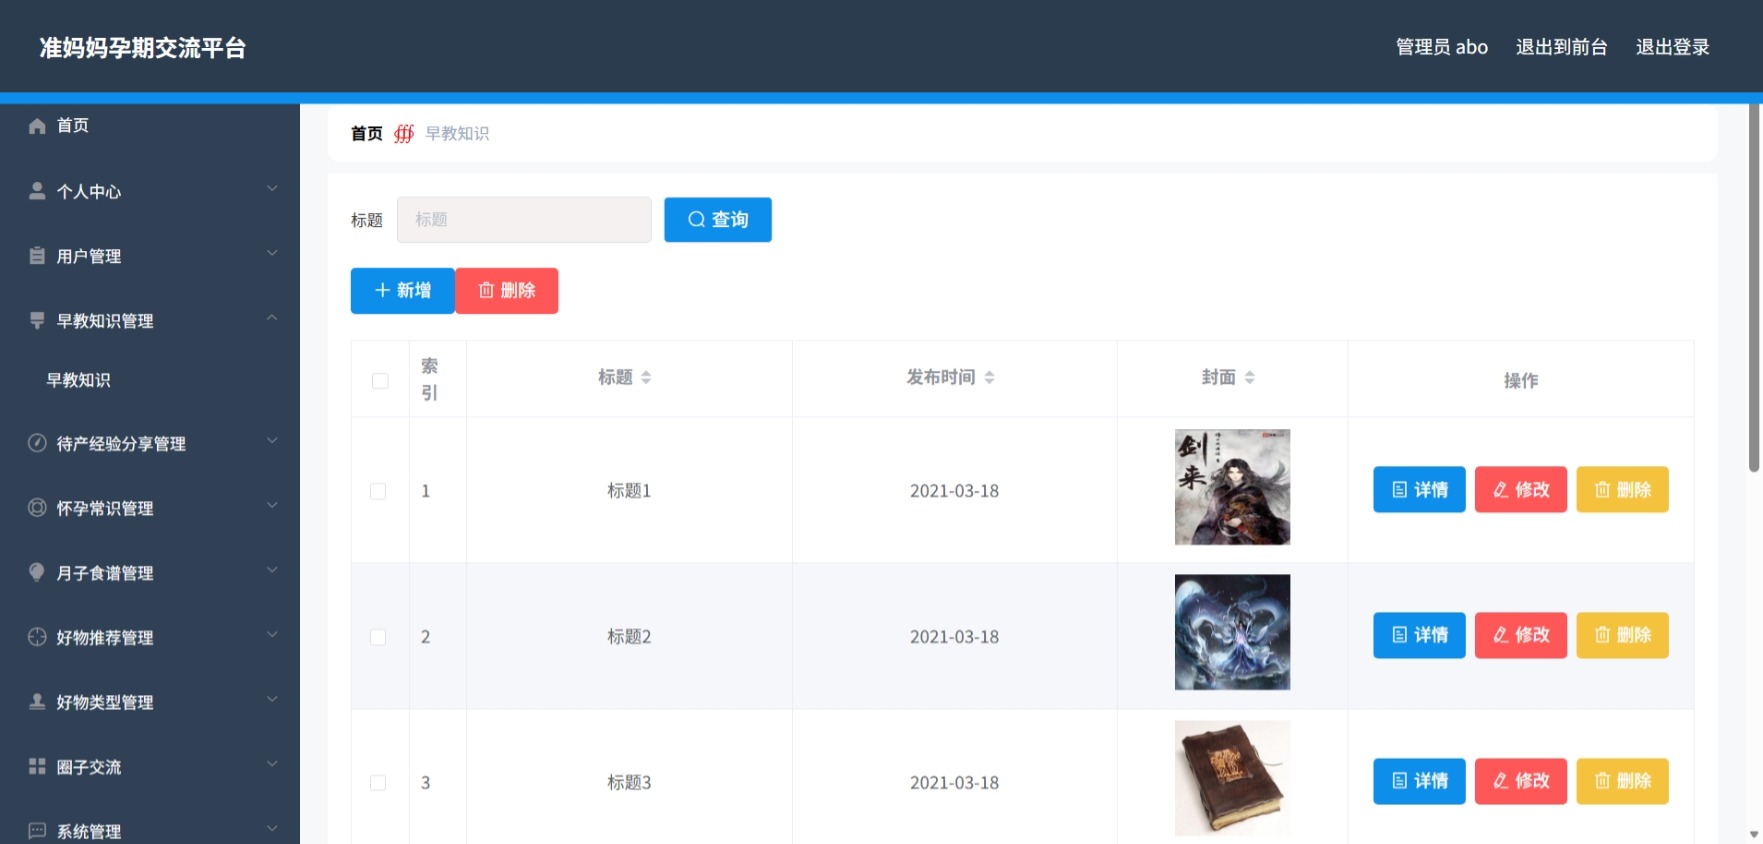The image size is (1763, 844).
Task: Click the red 删除 batch delete button
Action: point(507,290)
